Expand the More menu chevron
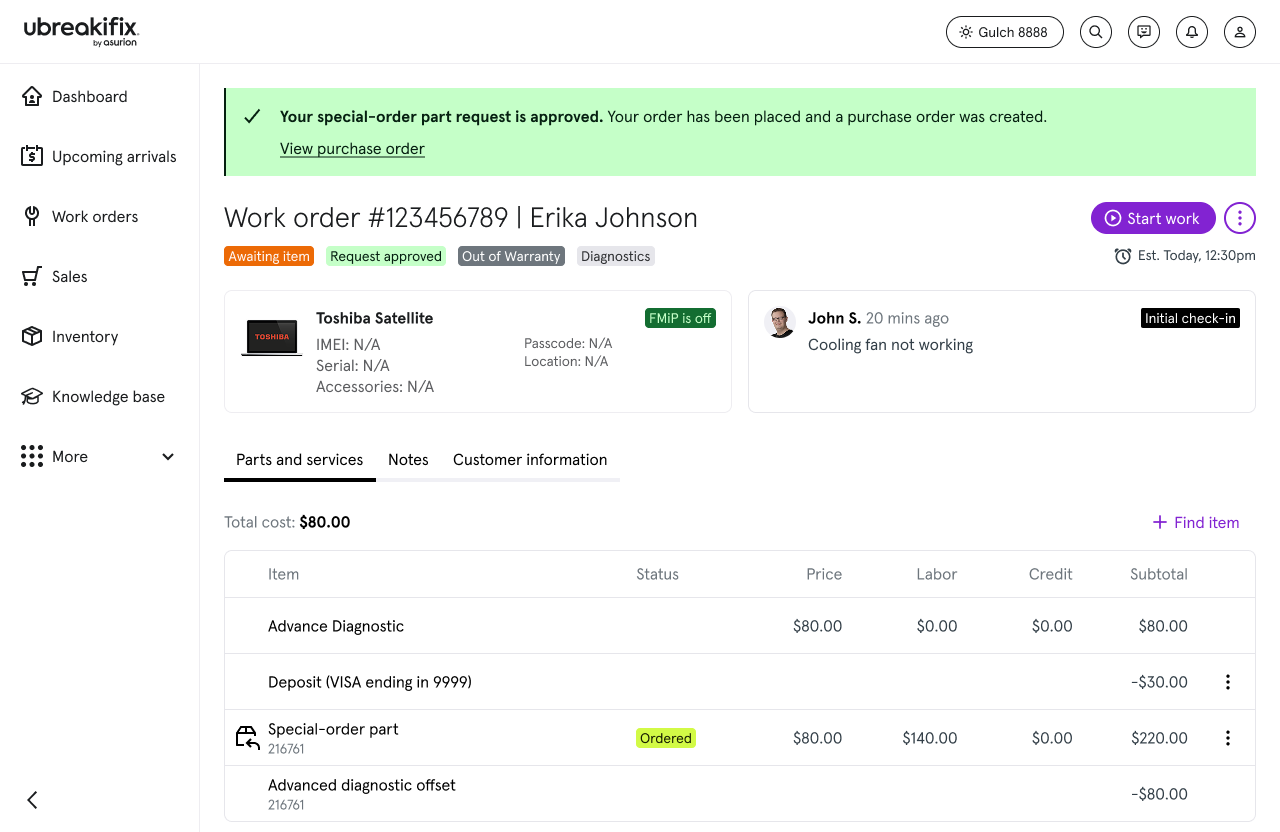 coord(168,457)
